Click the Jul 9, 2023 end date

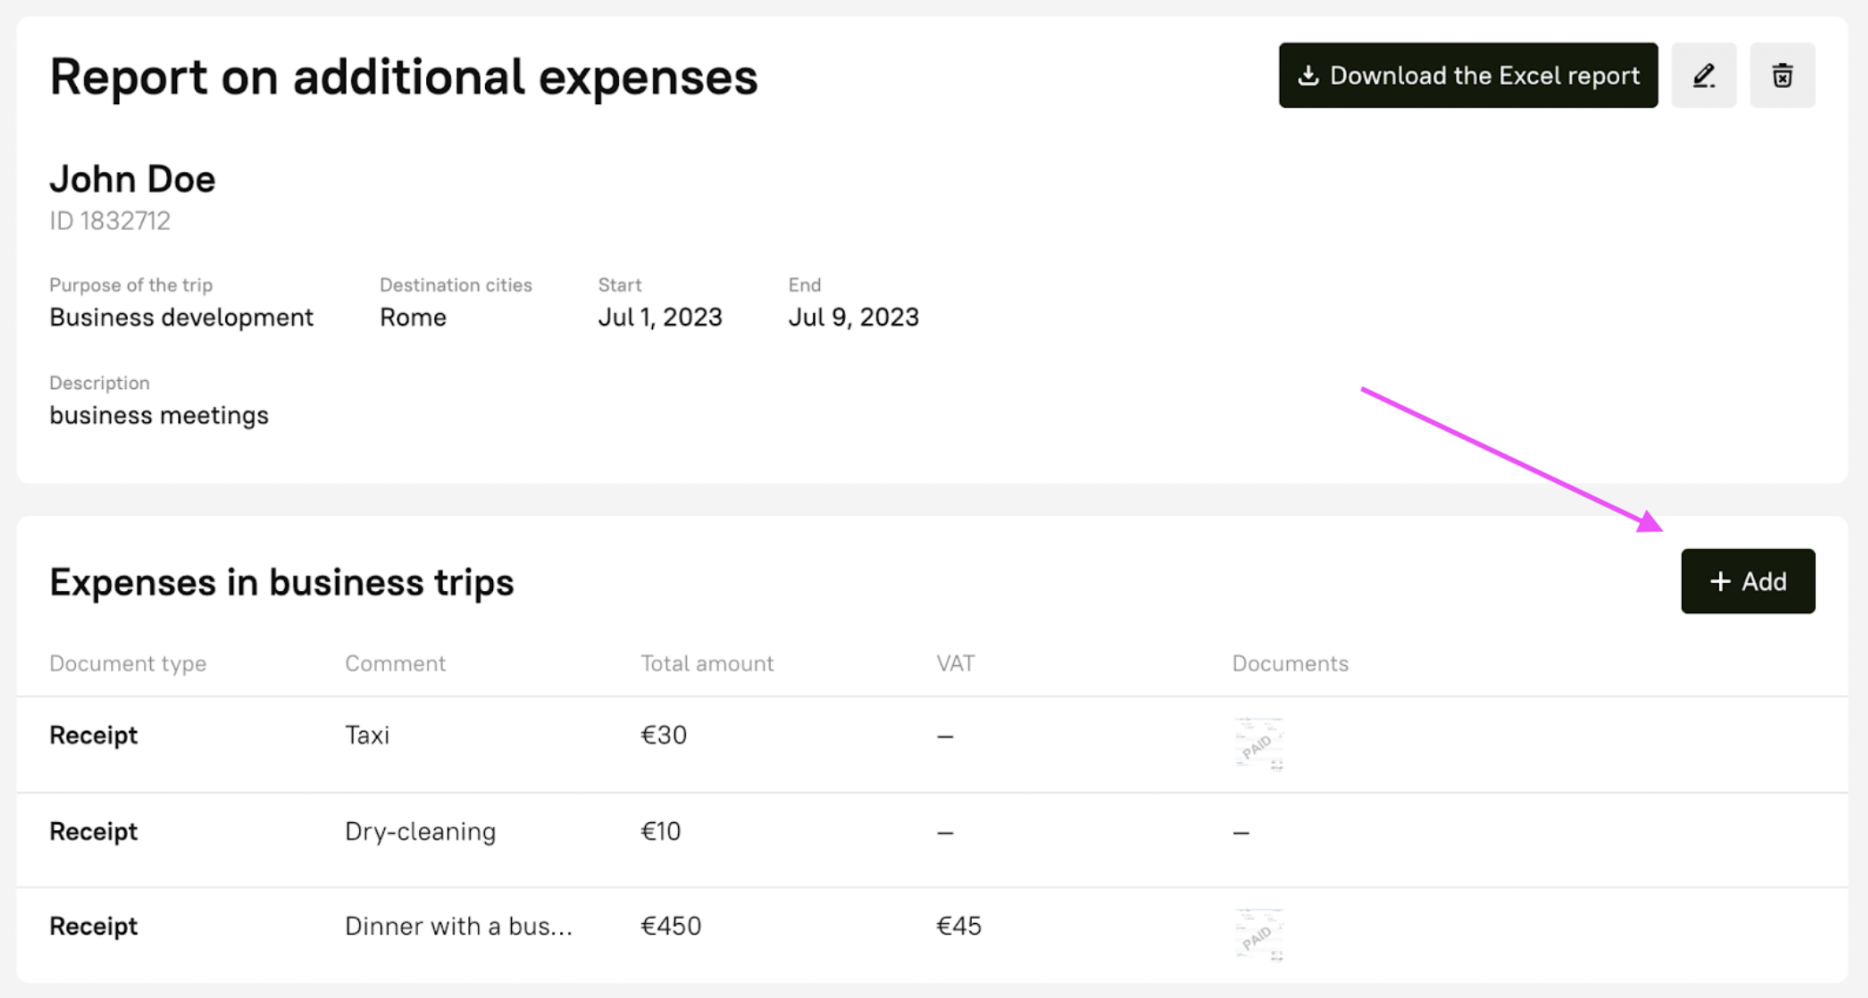[x=853, y=318]
